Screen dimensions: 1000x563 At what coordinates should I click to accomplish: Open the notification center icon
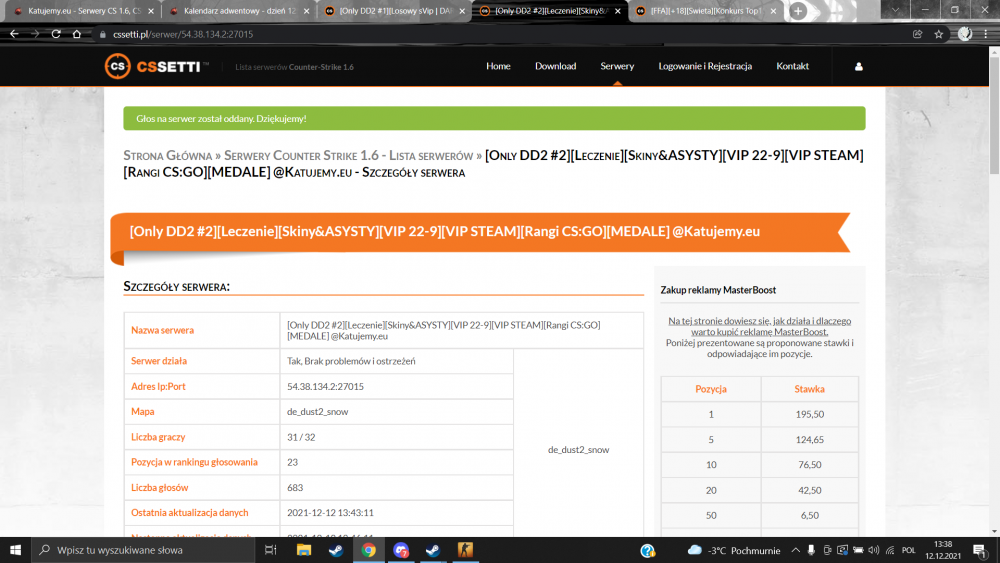980,550
